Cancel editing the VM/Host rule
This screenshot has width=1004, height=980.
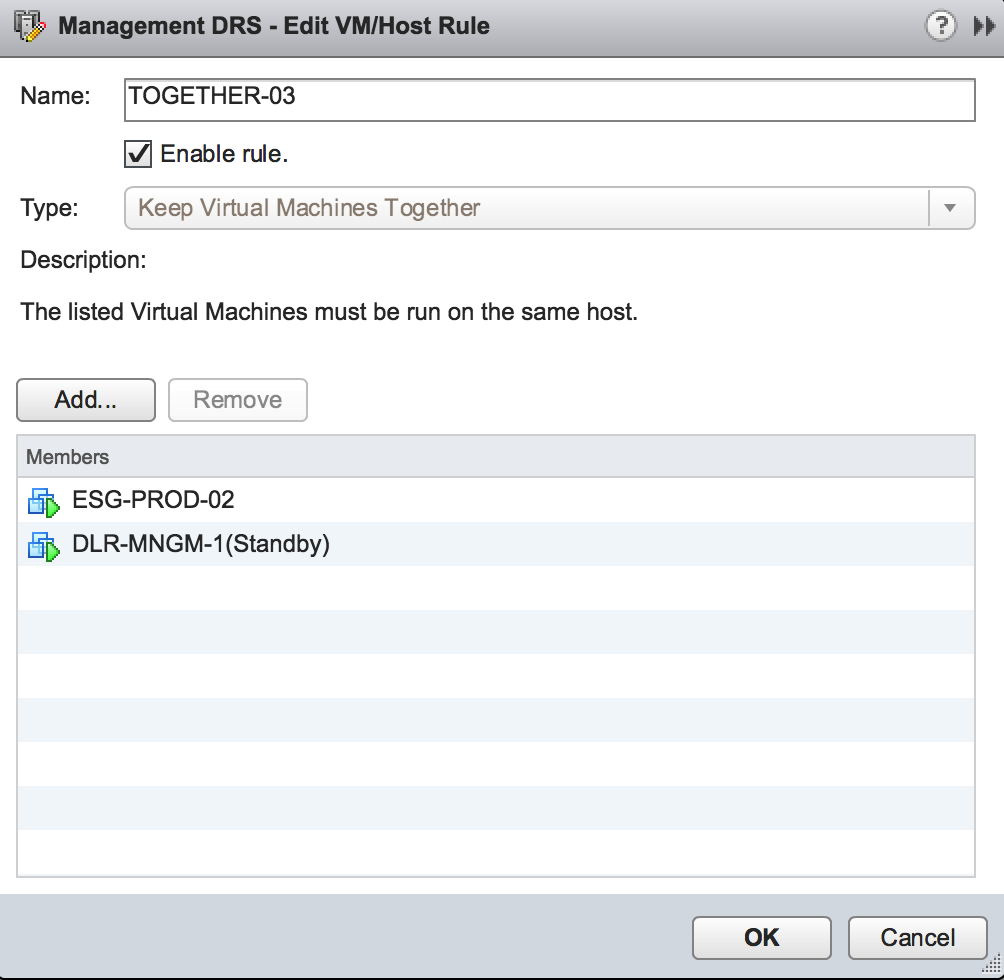click(917, 937)
